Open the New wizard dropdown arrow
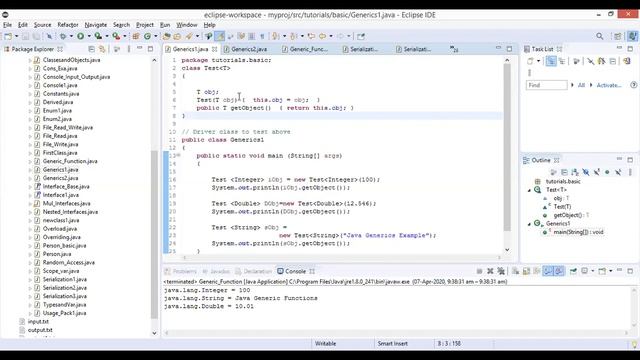Screen dimensions: 640x360 pos(16,36)
